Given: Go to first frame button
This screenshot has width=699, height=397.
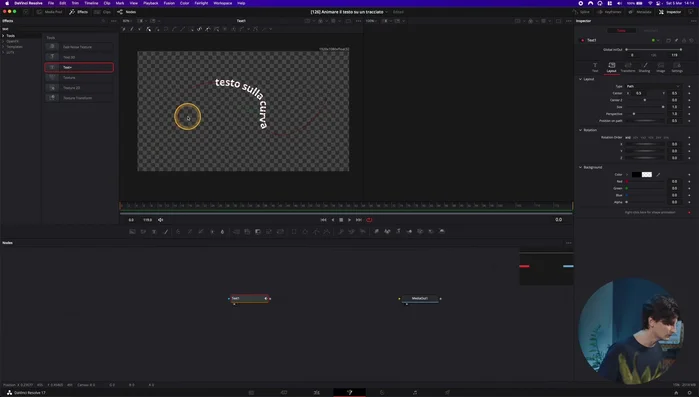Looking at the screenshot, I should click(x=324, y=220).
